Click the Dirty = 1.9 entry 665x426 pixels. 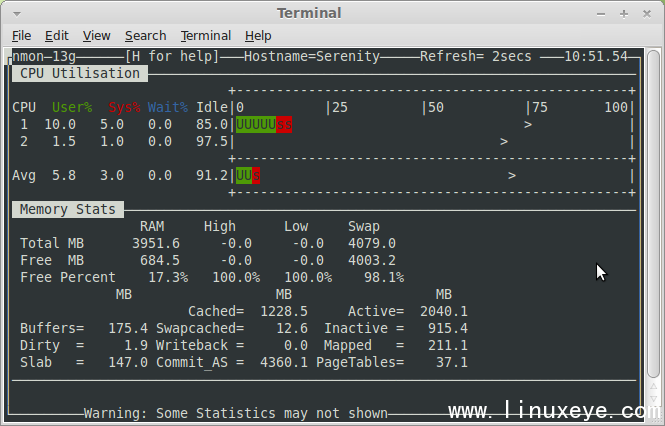(x=84, y=345)
